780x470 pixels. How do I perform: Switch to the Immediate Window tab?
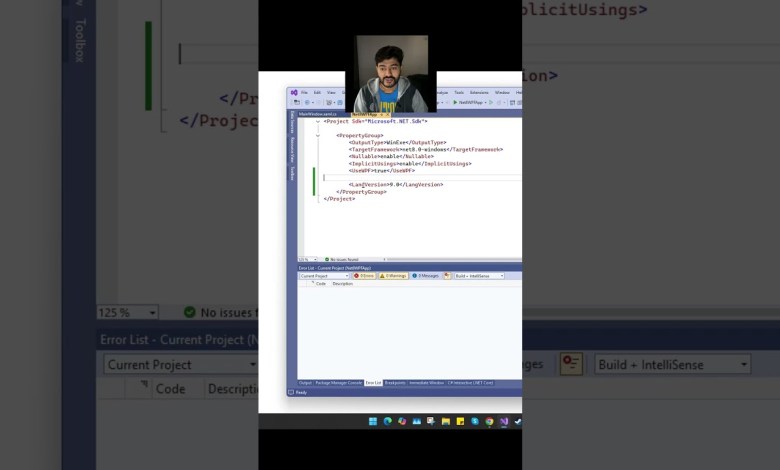coord(426,383)
